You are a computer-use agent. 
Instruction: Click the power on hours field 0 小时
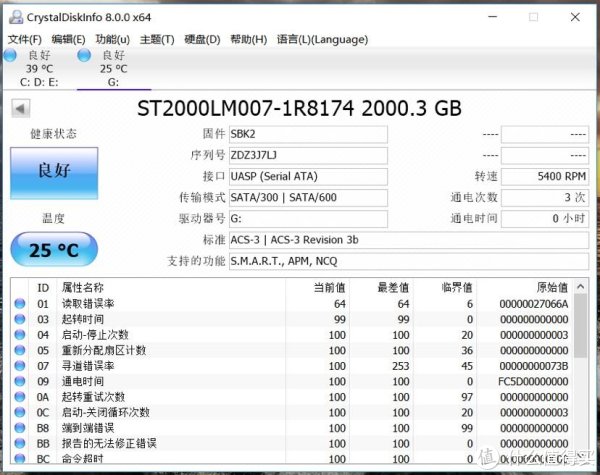click(545, 219)
